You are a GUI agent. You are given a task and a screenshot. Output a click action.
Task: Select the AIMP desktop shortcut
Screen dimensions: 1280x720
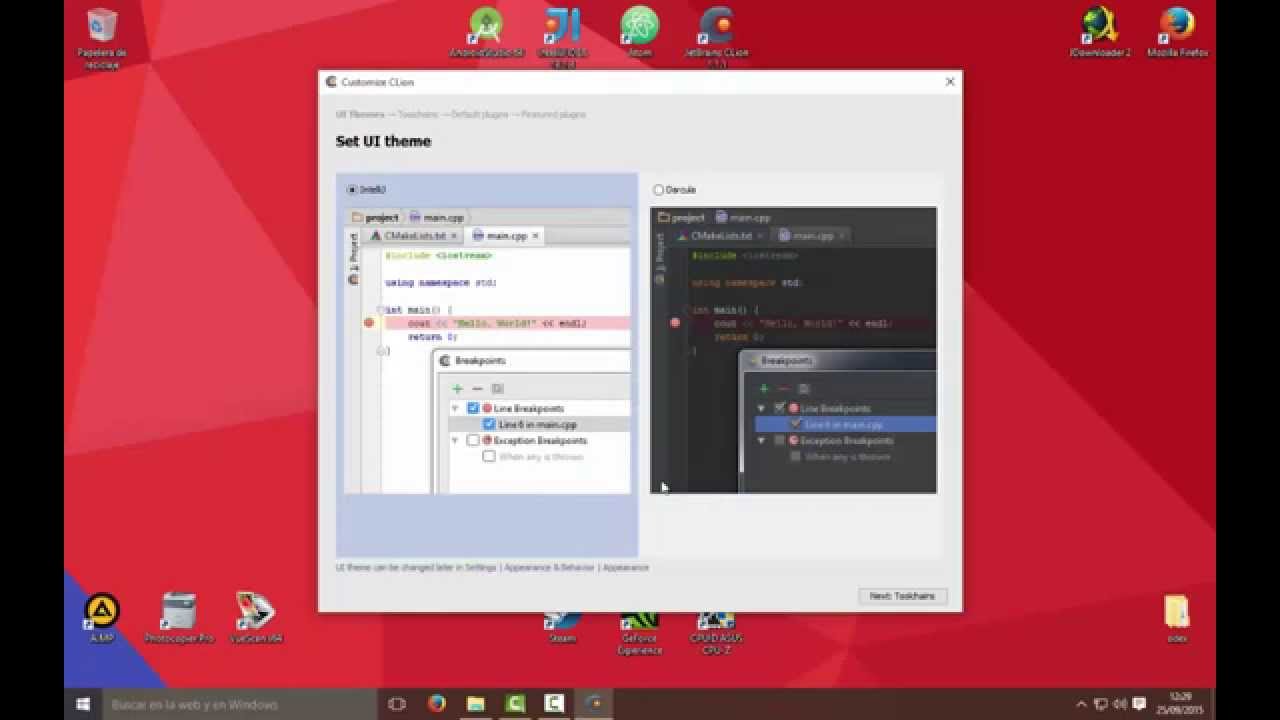point(102,618)
